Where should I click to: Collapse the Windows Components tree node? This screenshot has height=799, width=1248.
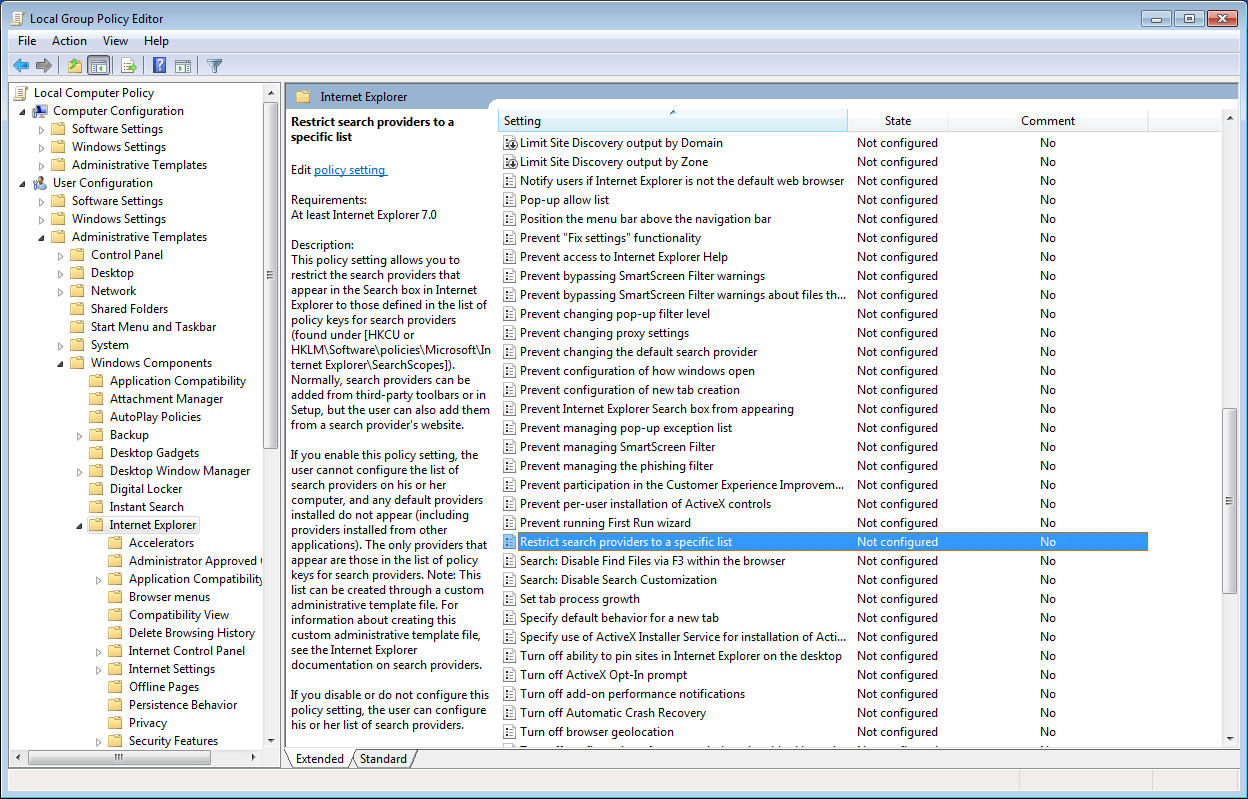[x=61, y=363]
